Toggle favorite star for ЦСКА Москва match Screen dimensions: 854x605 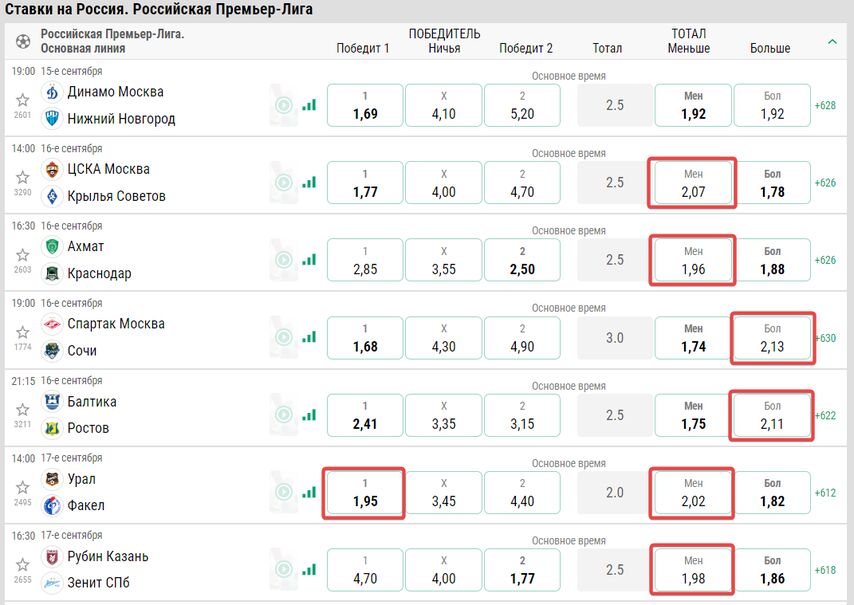(22, 178)
